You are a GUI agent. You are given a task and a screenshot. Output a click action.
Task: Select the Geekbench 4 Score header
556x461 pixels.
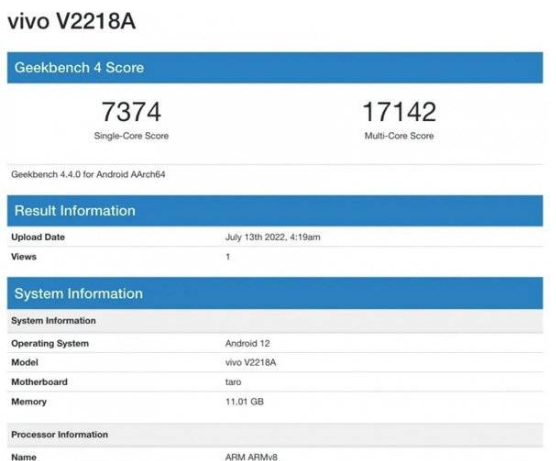point(275,68)
